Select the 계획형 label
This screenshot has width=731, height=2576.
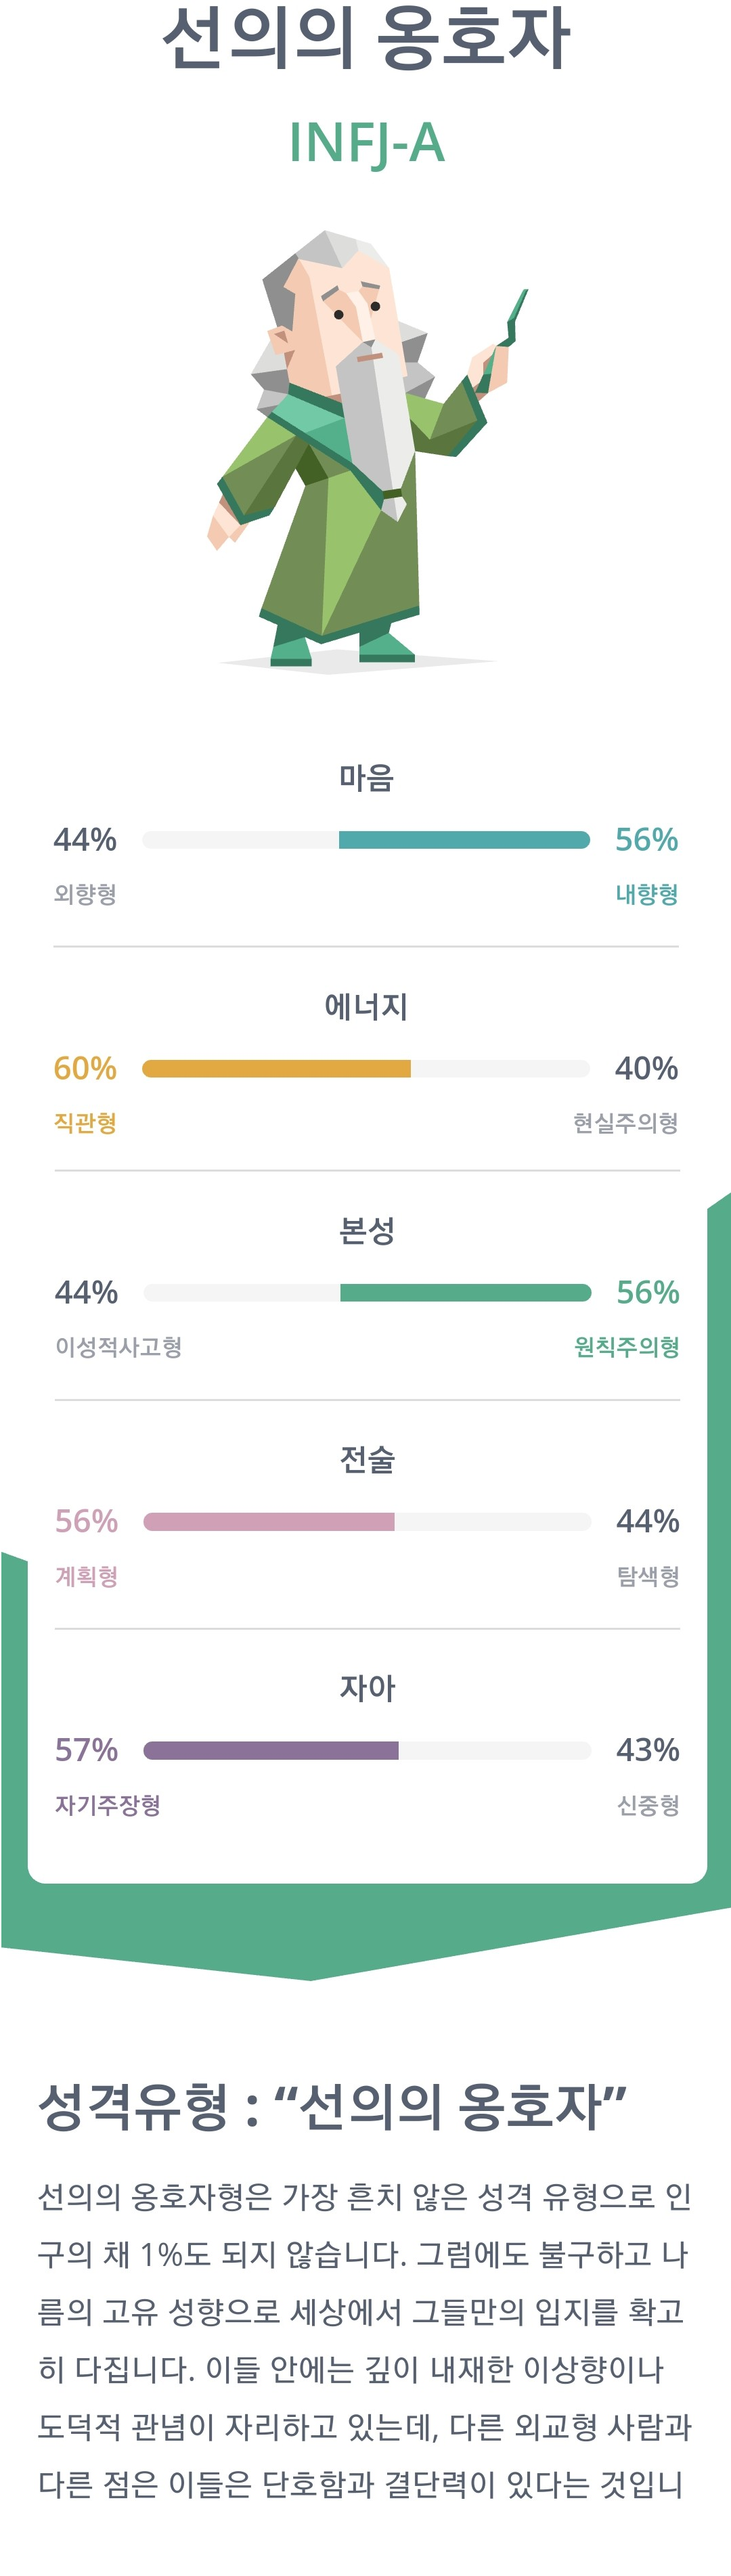point(86,1576)
